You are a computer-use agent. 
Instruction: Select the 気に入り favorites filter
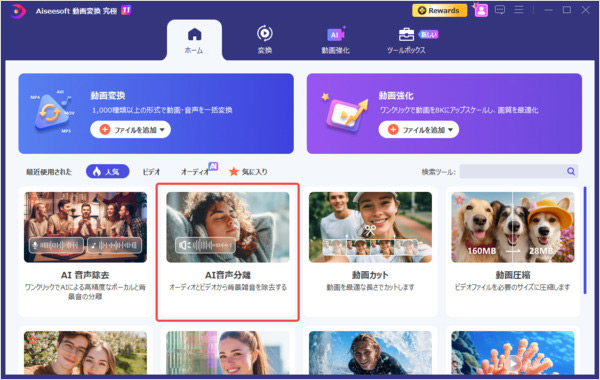pyautogui.click(x=248, y=172)
